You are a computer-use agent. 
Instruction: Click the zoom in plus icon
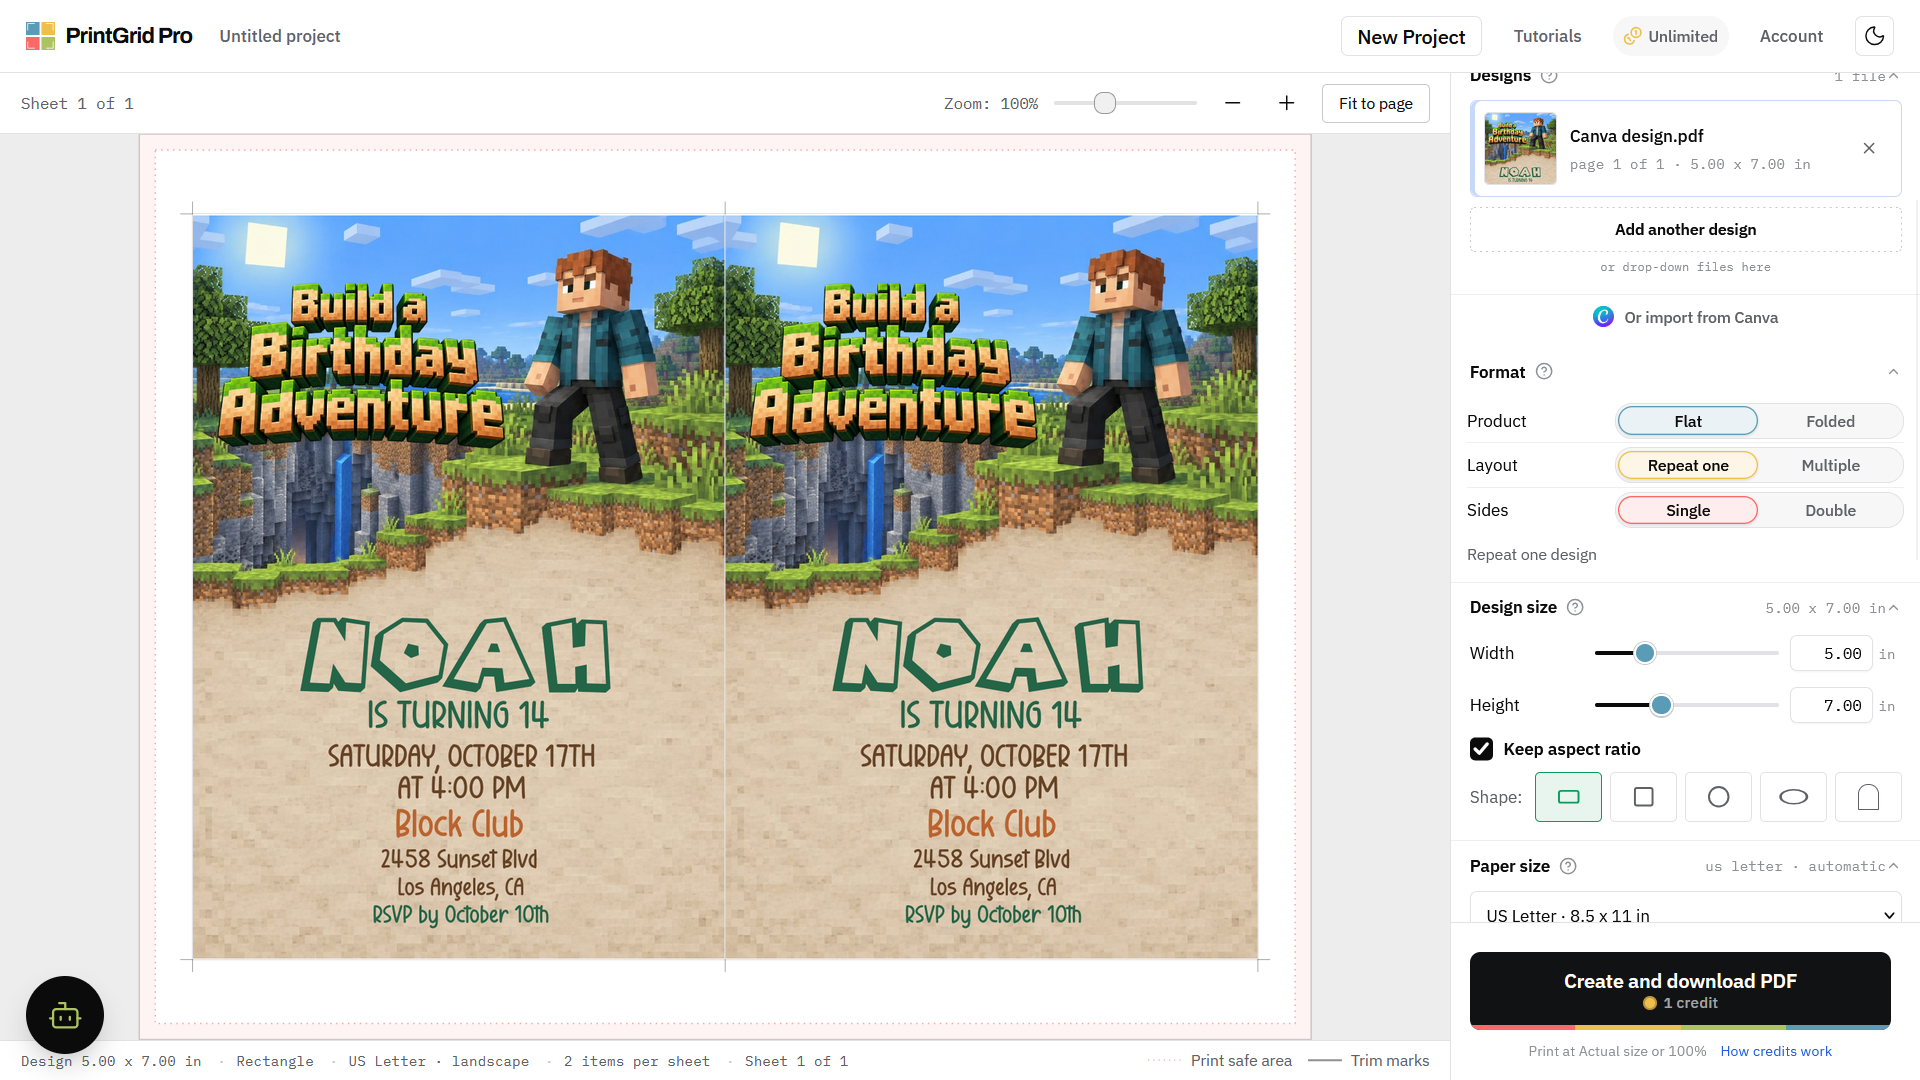click(1286, 103)
